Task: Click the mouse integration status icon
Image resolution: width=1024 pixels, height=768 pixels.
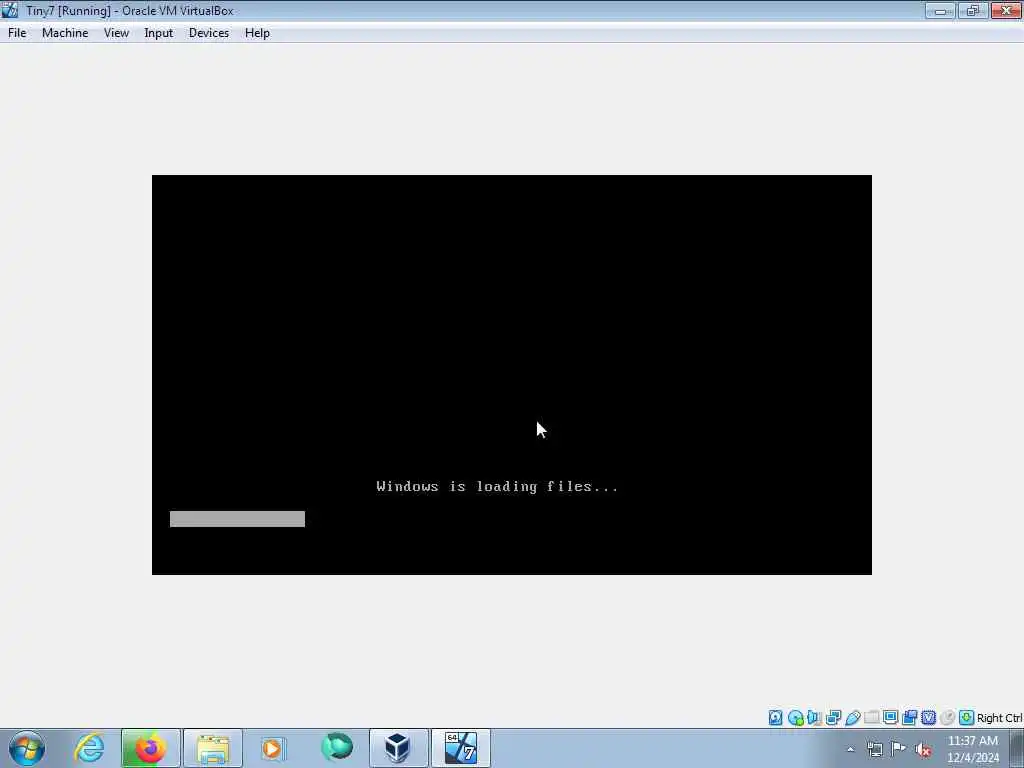Action: (948, 718)
